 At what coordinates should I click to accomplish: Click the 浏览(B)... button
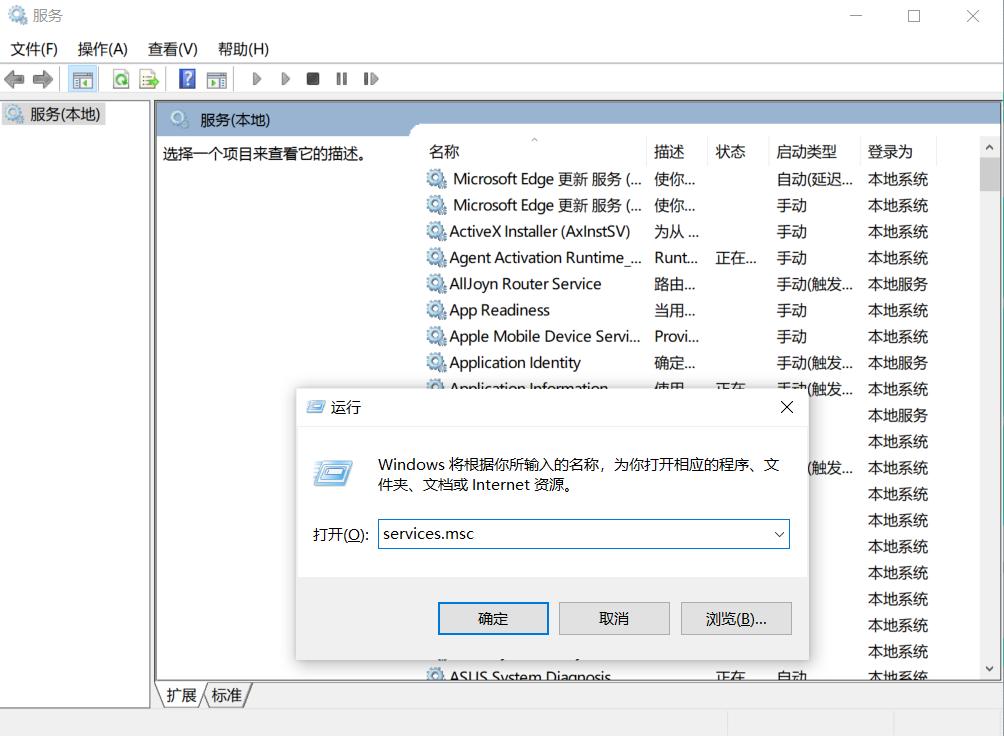[x=736, y=619]
